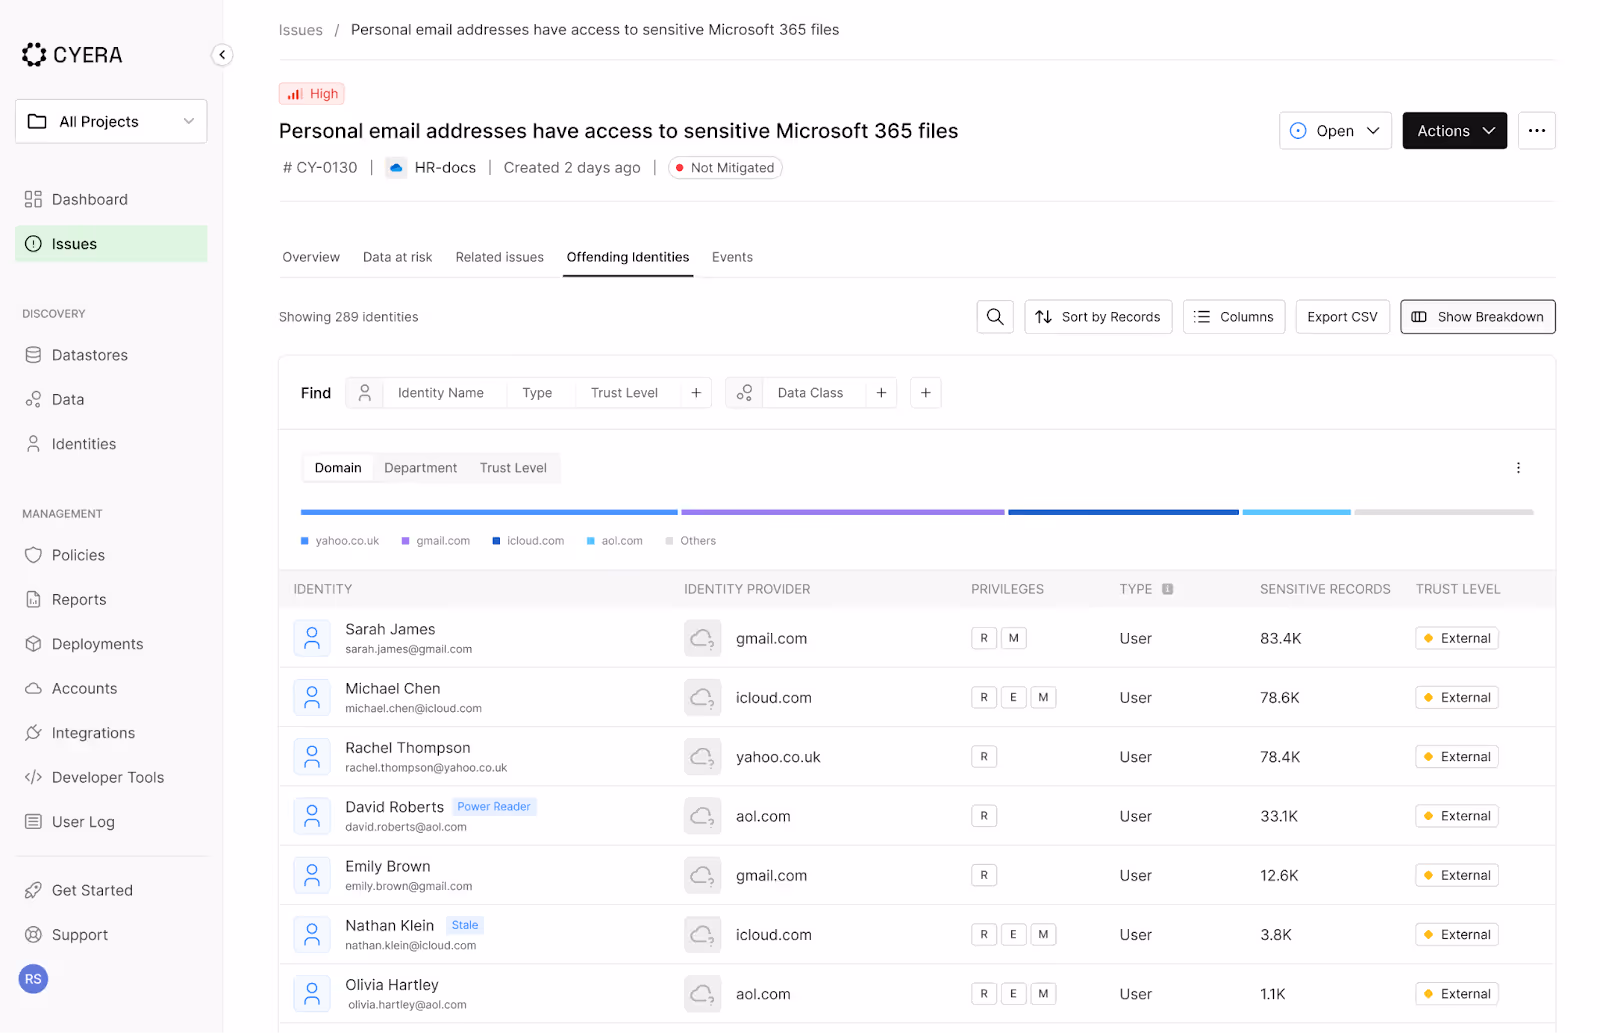Open Integrations in the sidebar
Viewport: 1600px width, 1033px height.
pyautogui.click(x=111, y=733)
